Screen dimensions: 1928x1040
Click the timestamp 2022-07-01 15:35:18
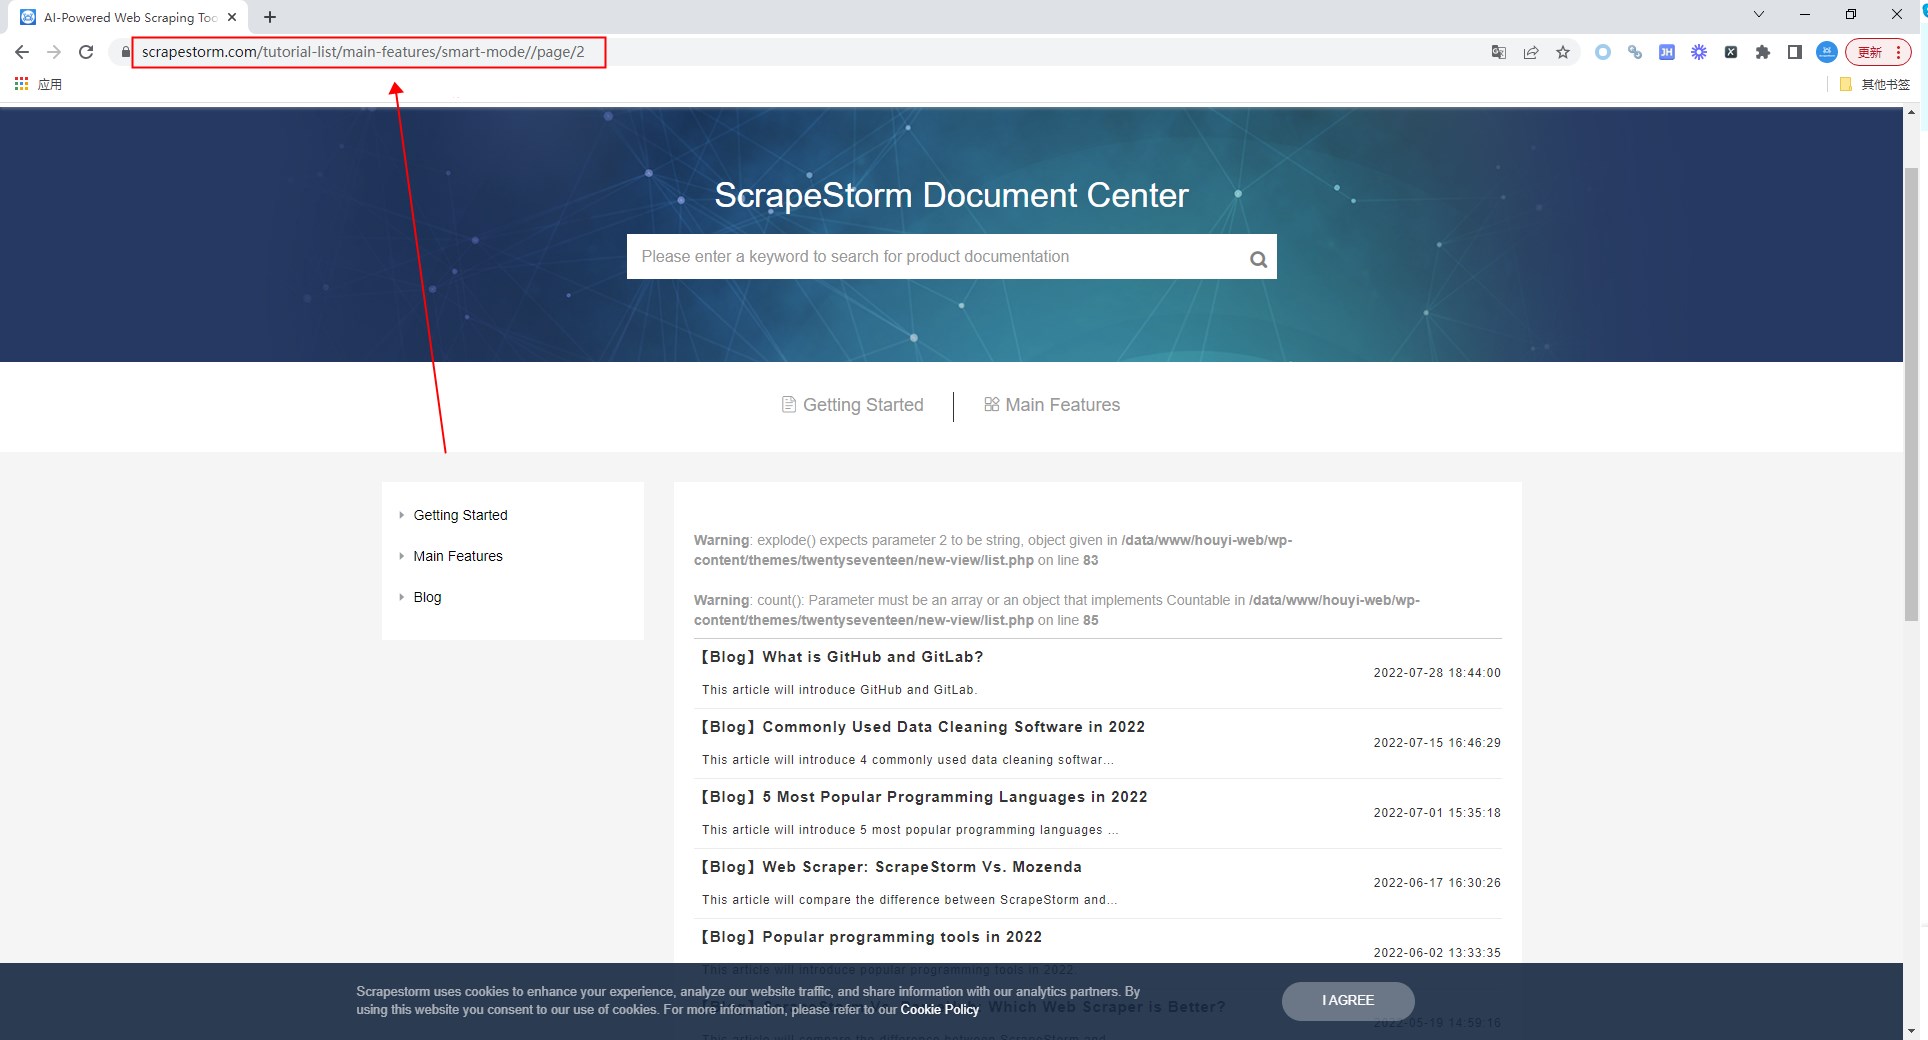[1437, 813]
